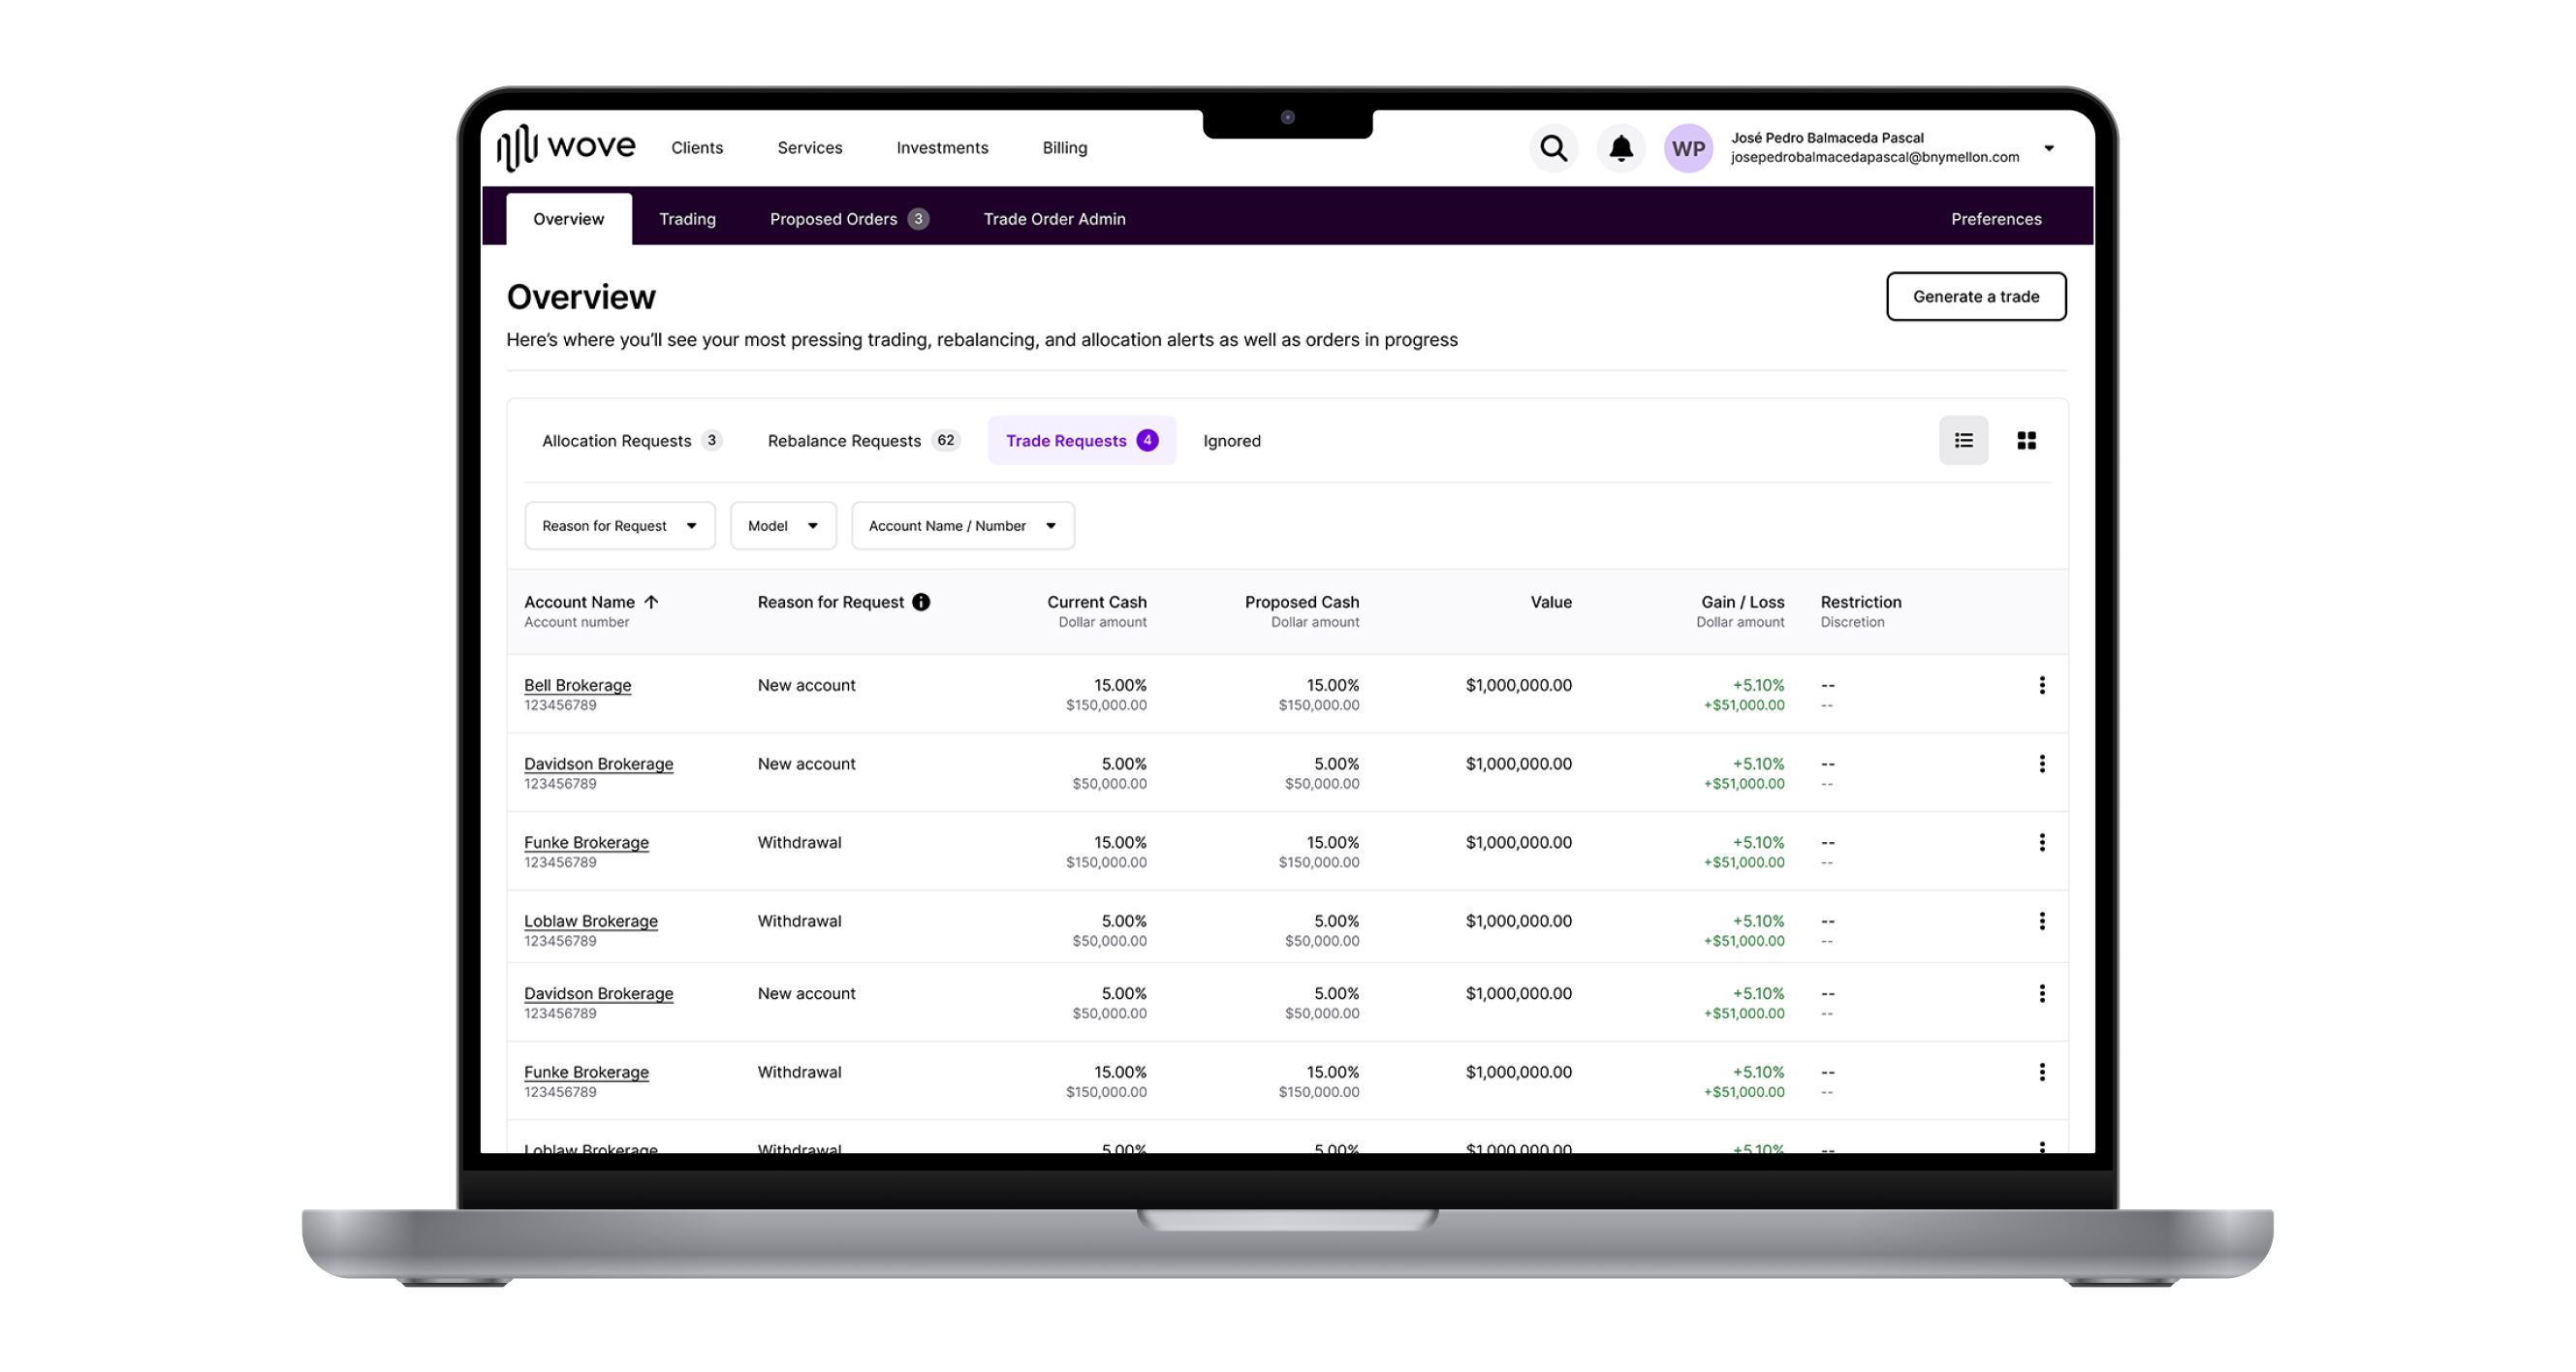Click Withdrawal reason in first Funke Brokerage row
The height and width of the screenshot is (1372, 2576).
(x=799, y=842)
